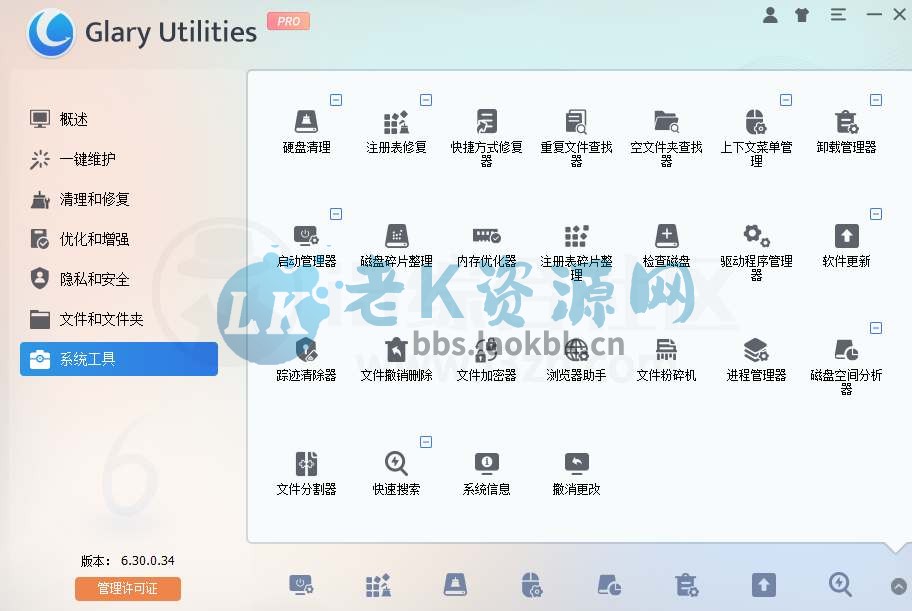Open the 驱动程序管理器 driver manager
Viewport: 912px width, 611px height.
756,252
